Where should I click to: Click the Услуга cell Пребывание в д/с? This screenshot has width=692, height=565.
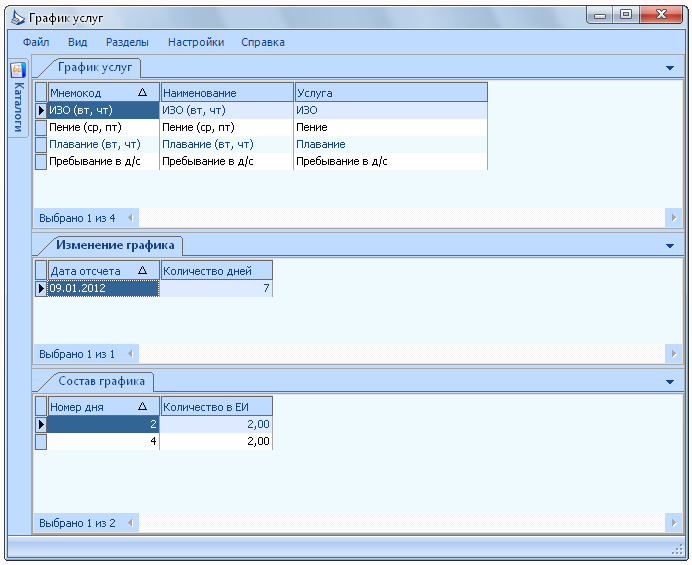pyautogui.click(x=391, y=162)
